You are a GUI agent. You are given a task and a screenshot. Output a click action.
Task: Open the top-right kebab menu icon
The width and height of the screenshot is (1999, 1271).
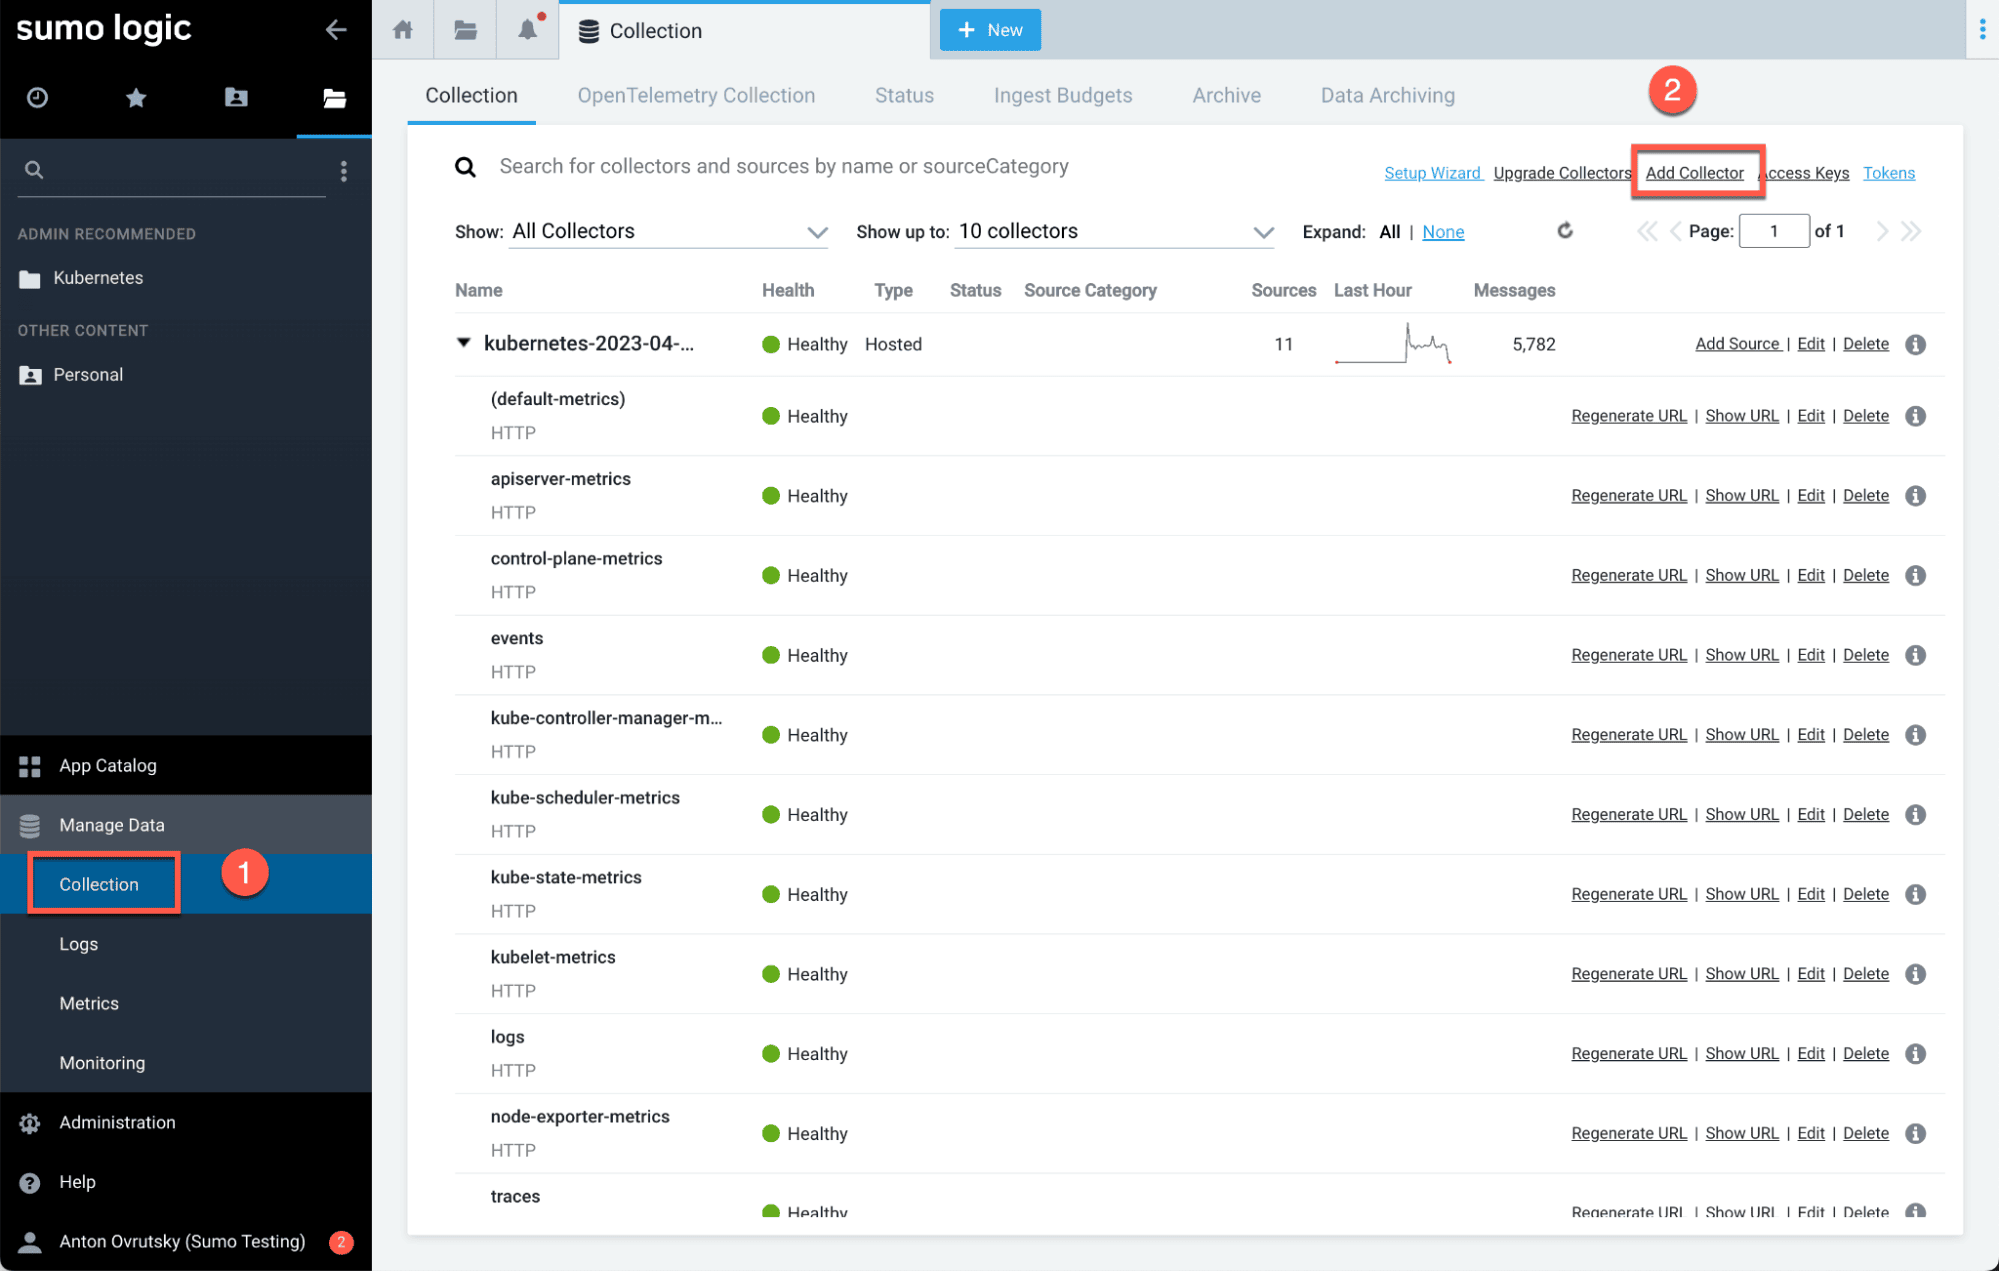point(1982,30)
